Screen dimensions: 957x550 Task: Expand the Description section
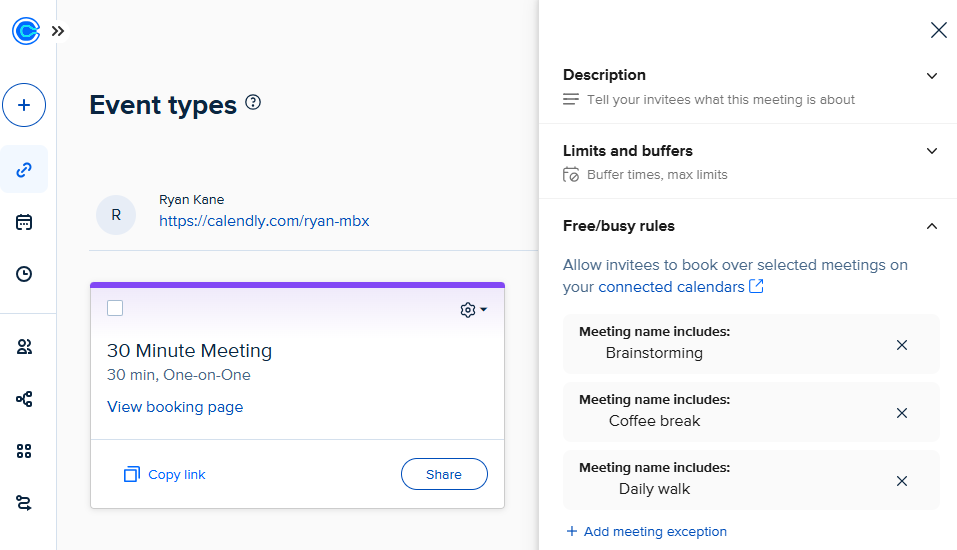tap(932, 76)
